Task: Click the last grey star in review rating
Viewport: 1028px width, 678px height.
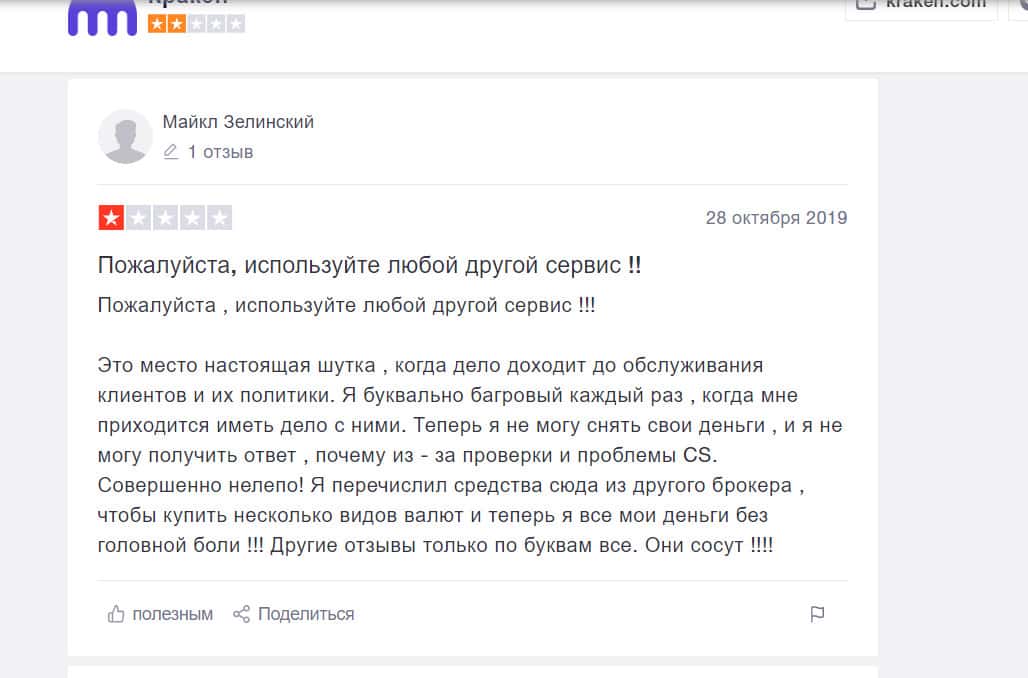Action: [x=219, y=218]
